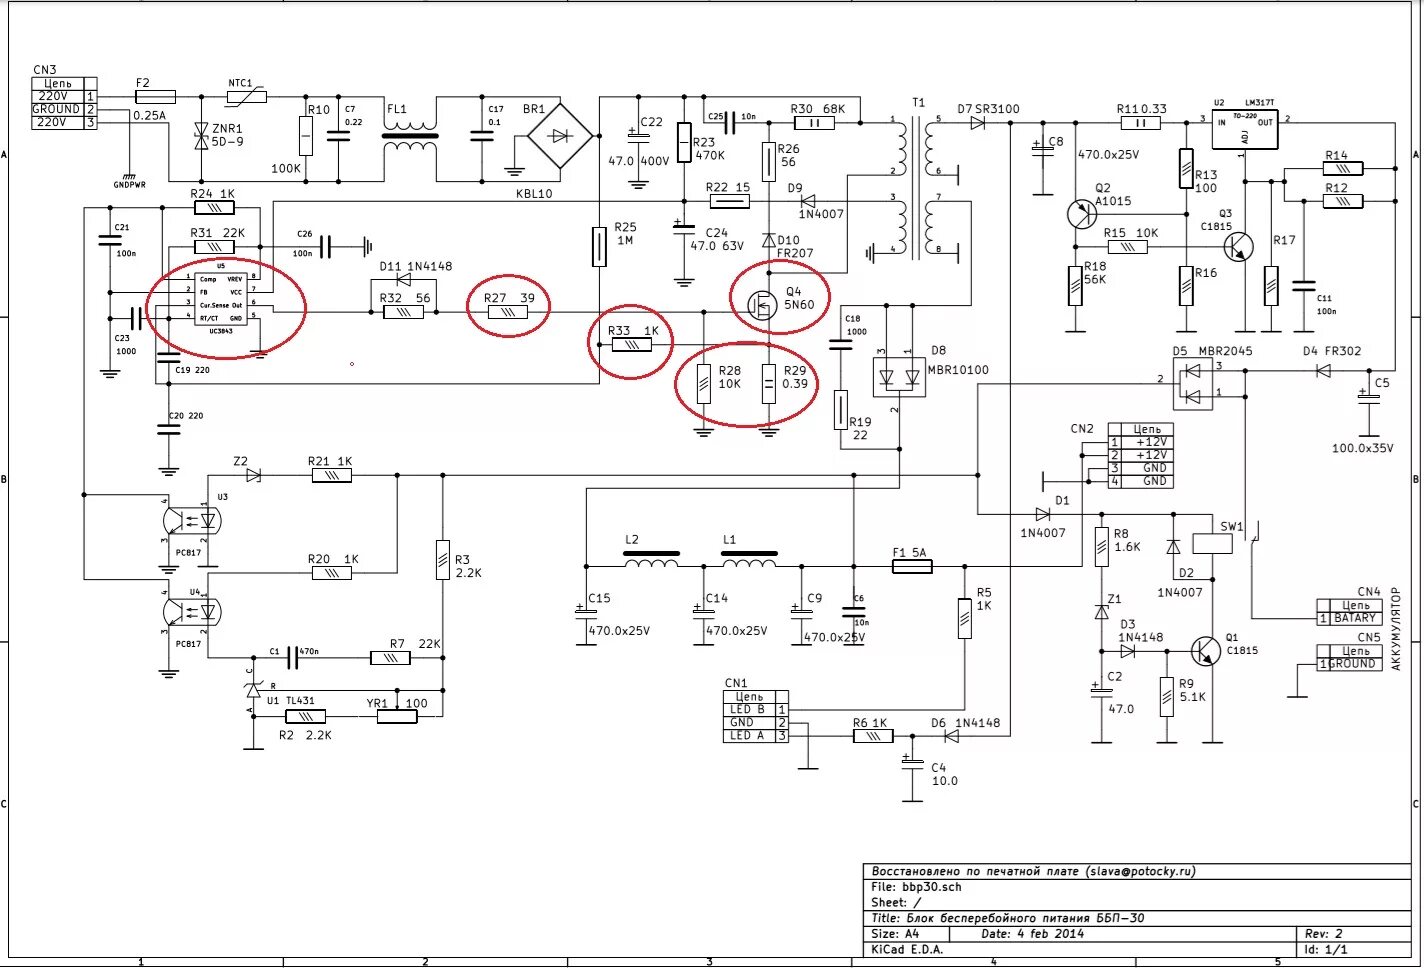Click the Q2 A1015 transistor symbol
Viewport: 1424px width, 968px height.
(x=1081, y=214)
